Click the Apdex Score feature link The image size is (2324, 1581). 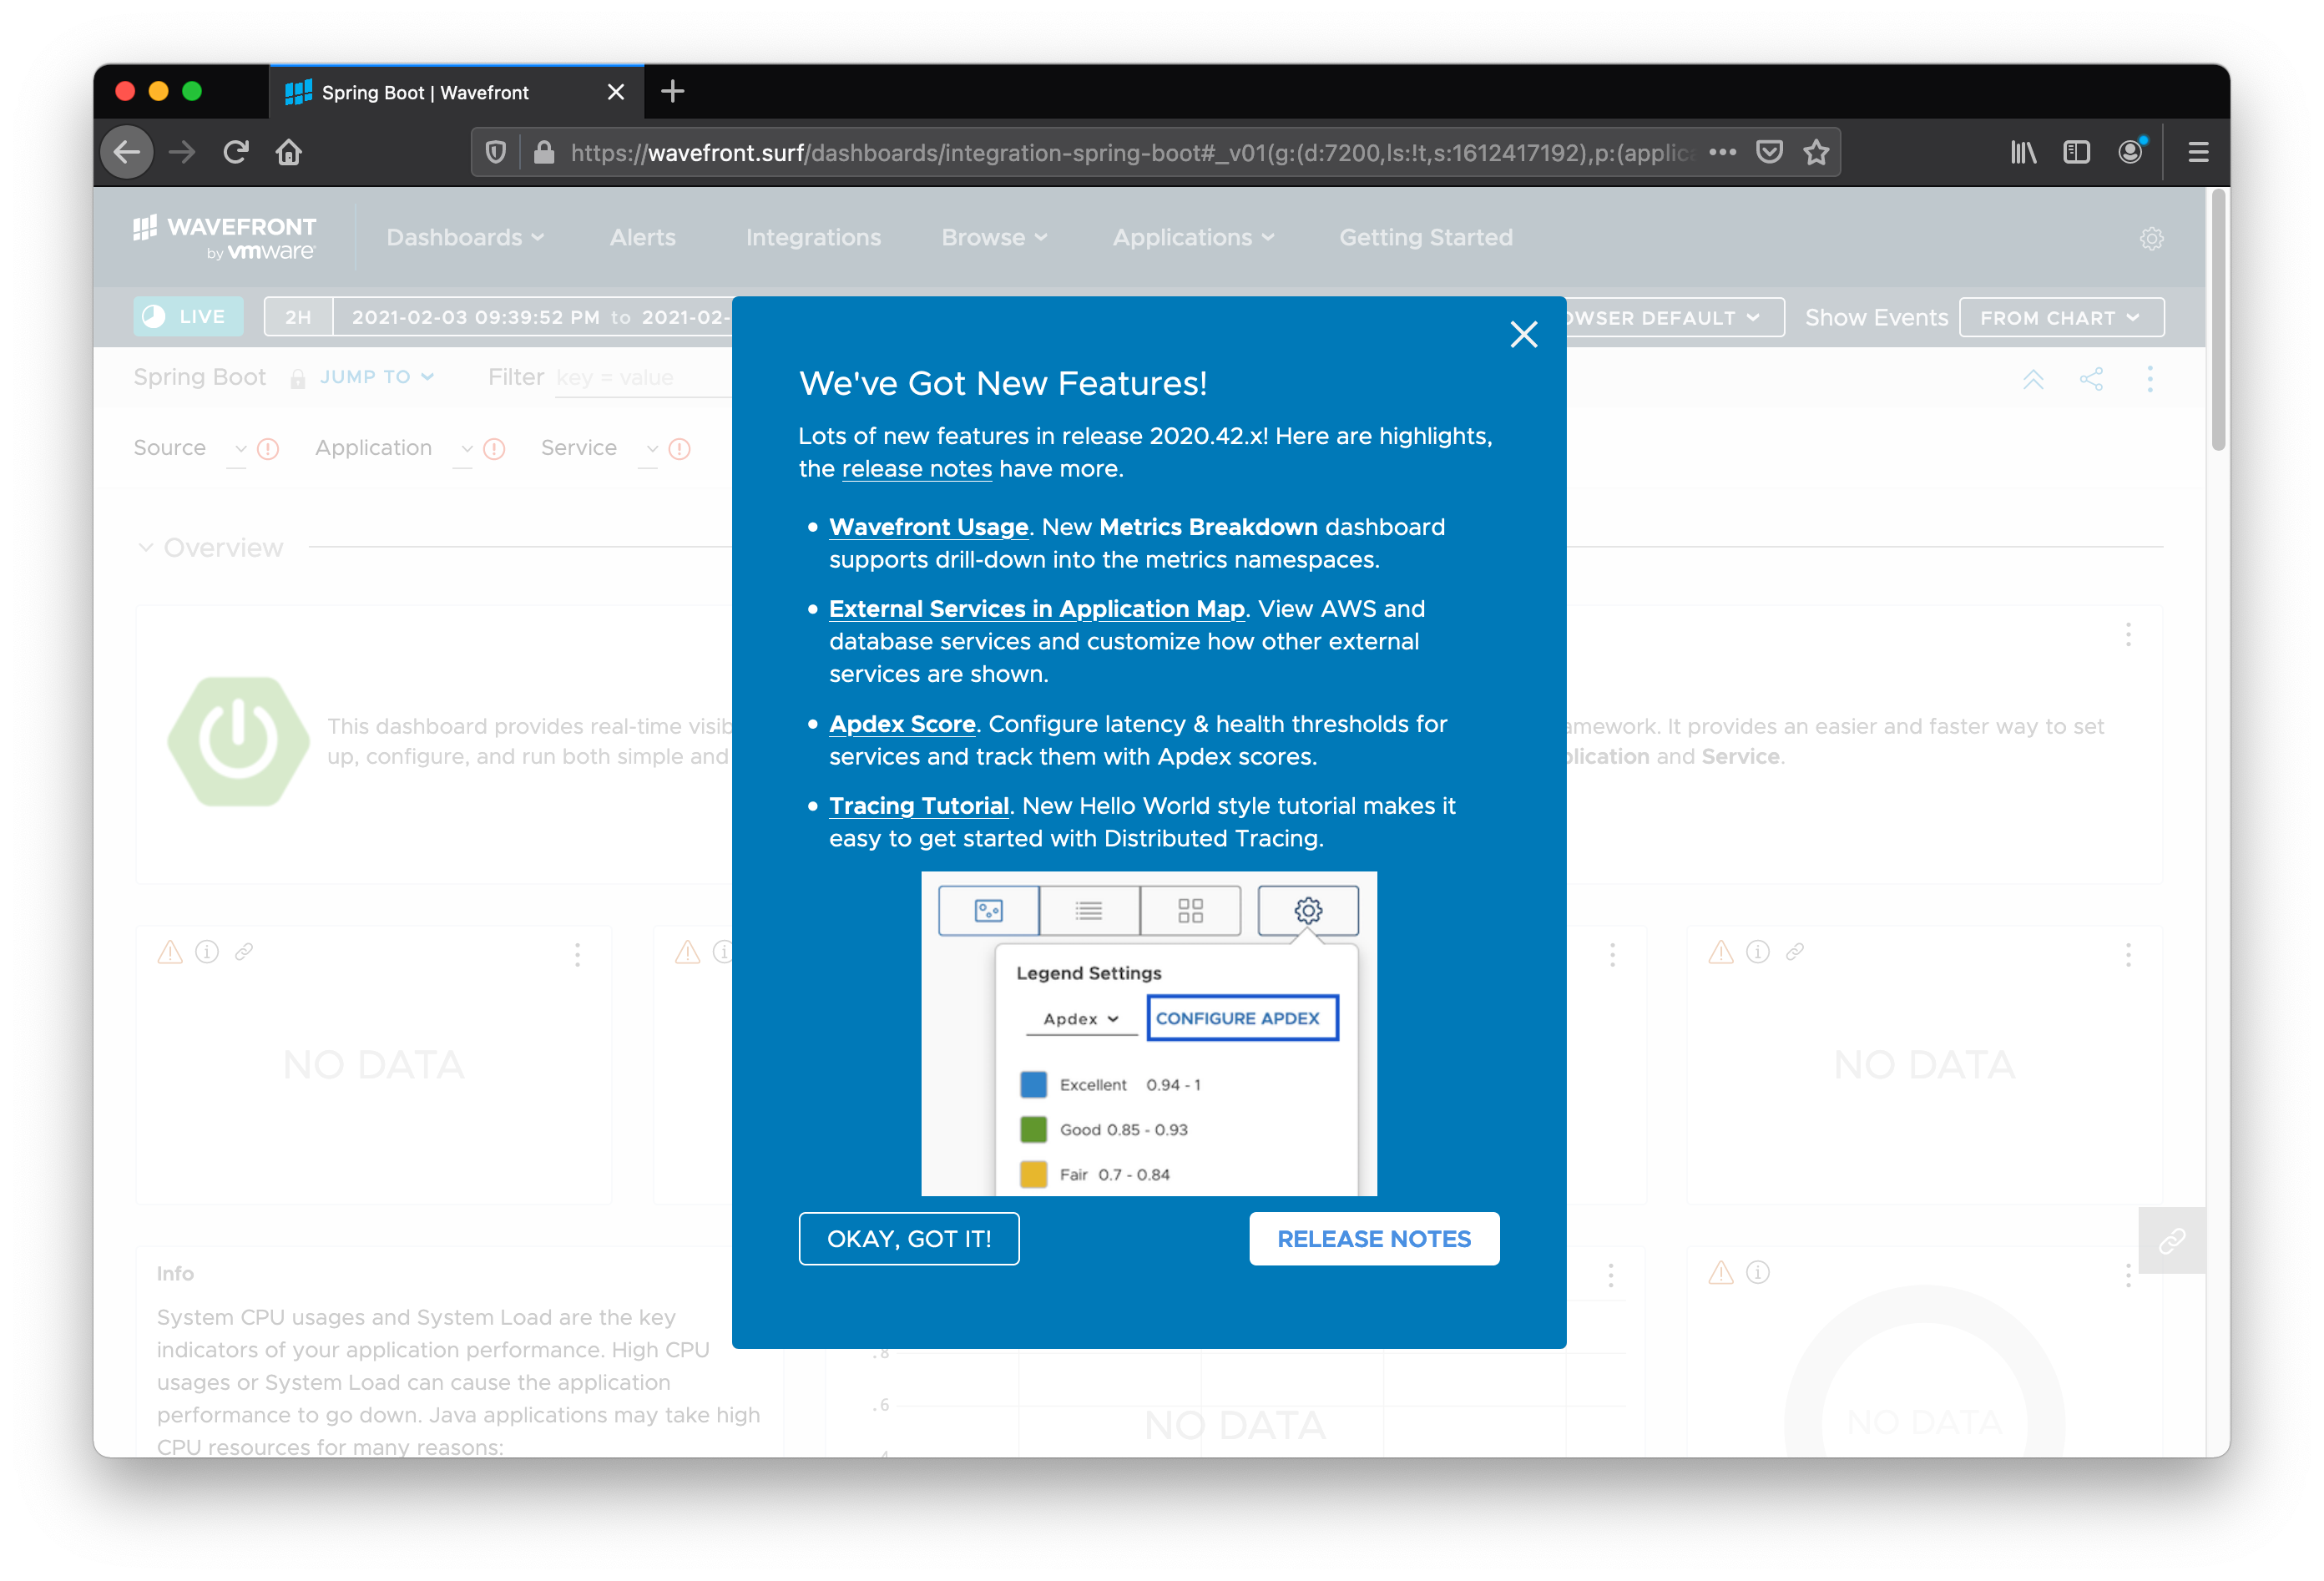[902, 722]
